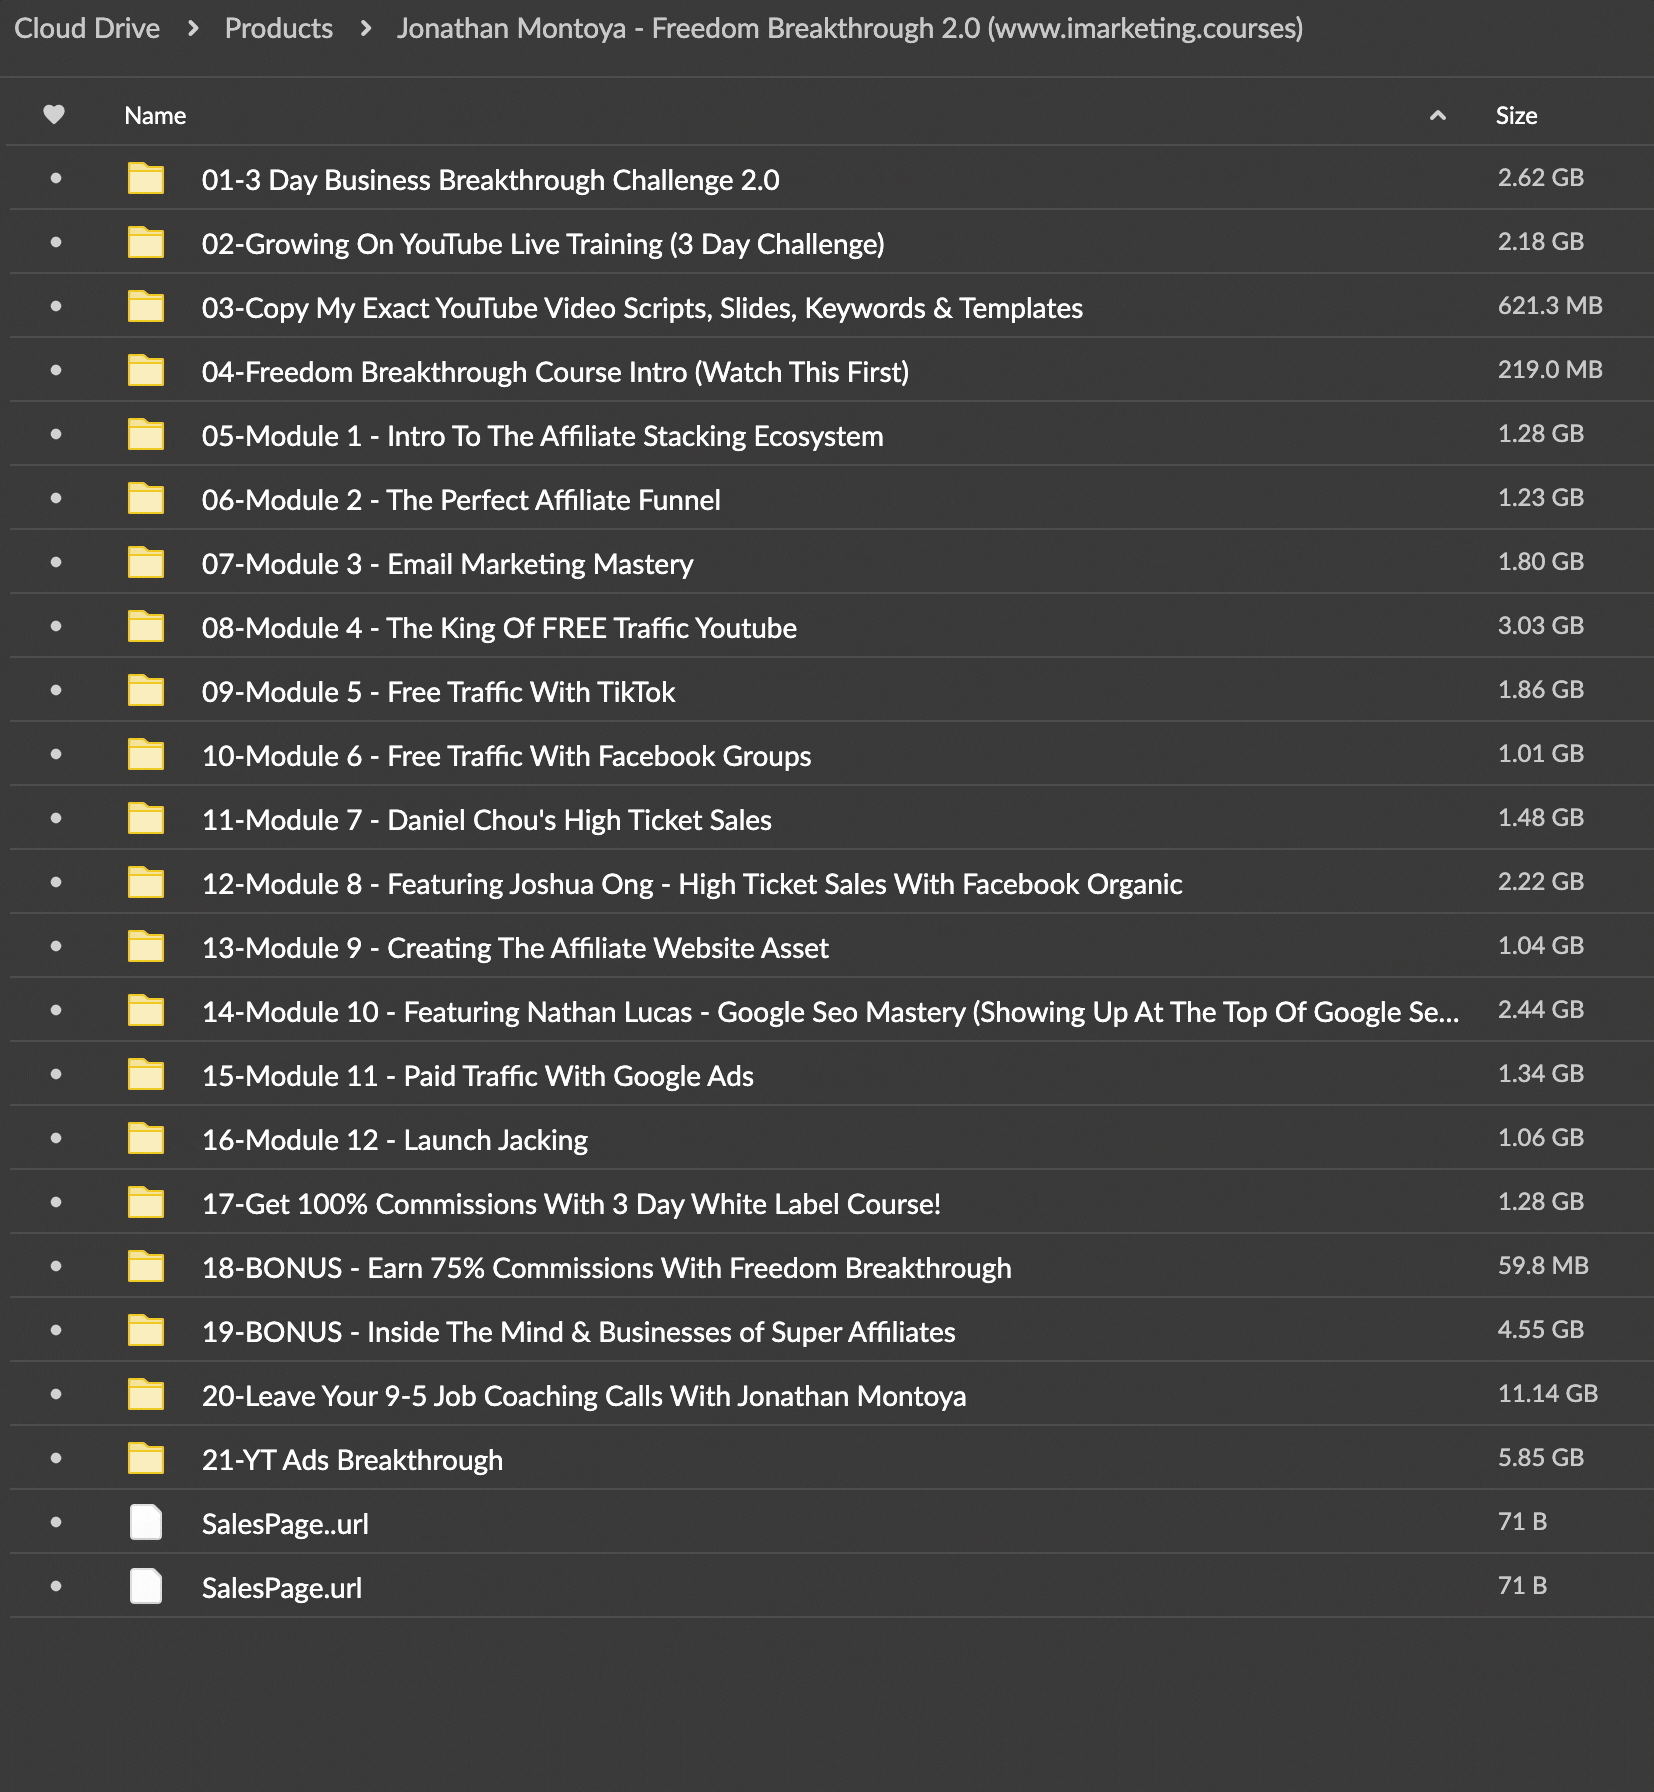Viewport: 1654px width, 1792px height.
Task: Click the 4.55 GB size value
Action: pos(1540,1329)
